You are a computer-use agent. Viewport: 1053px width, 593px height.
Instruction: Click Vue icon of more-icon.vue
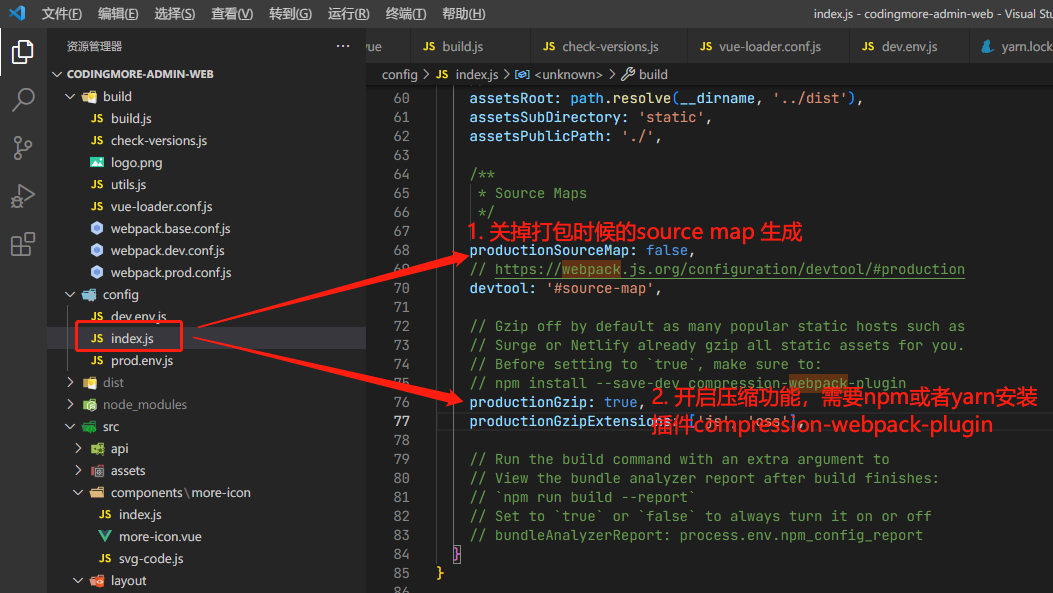coord(105,536)
